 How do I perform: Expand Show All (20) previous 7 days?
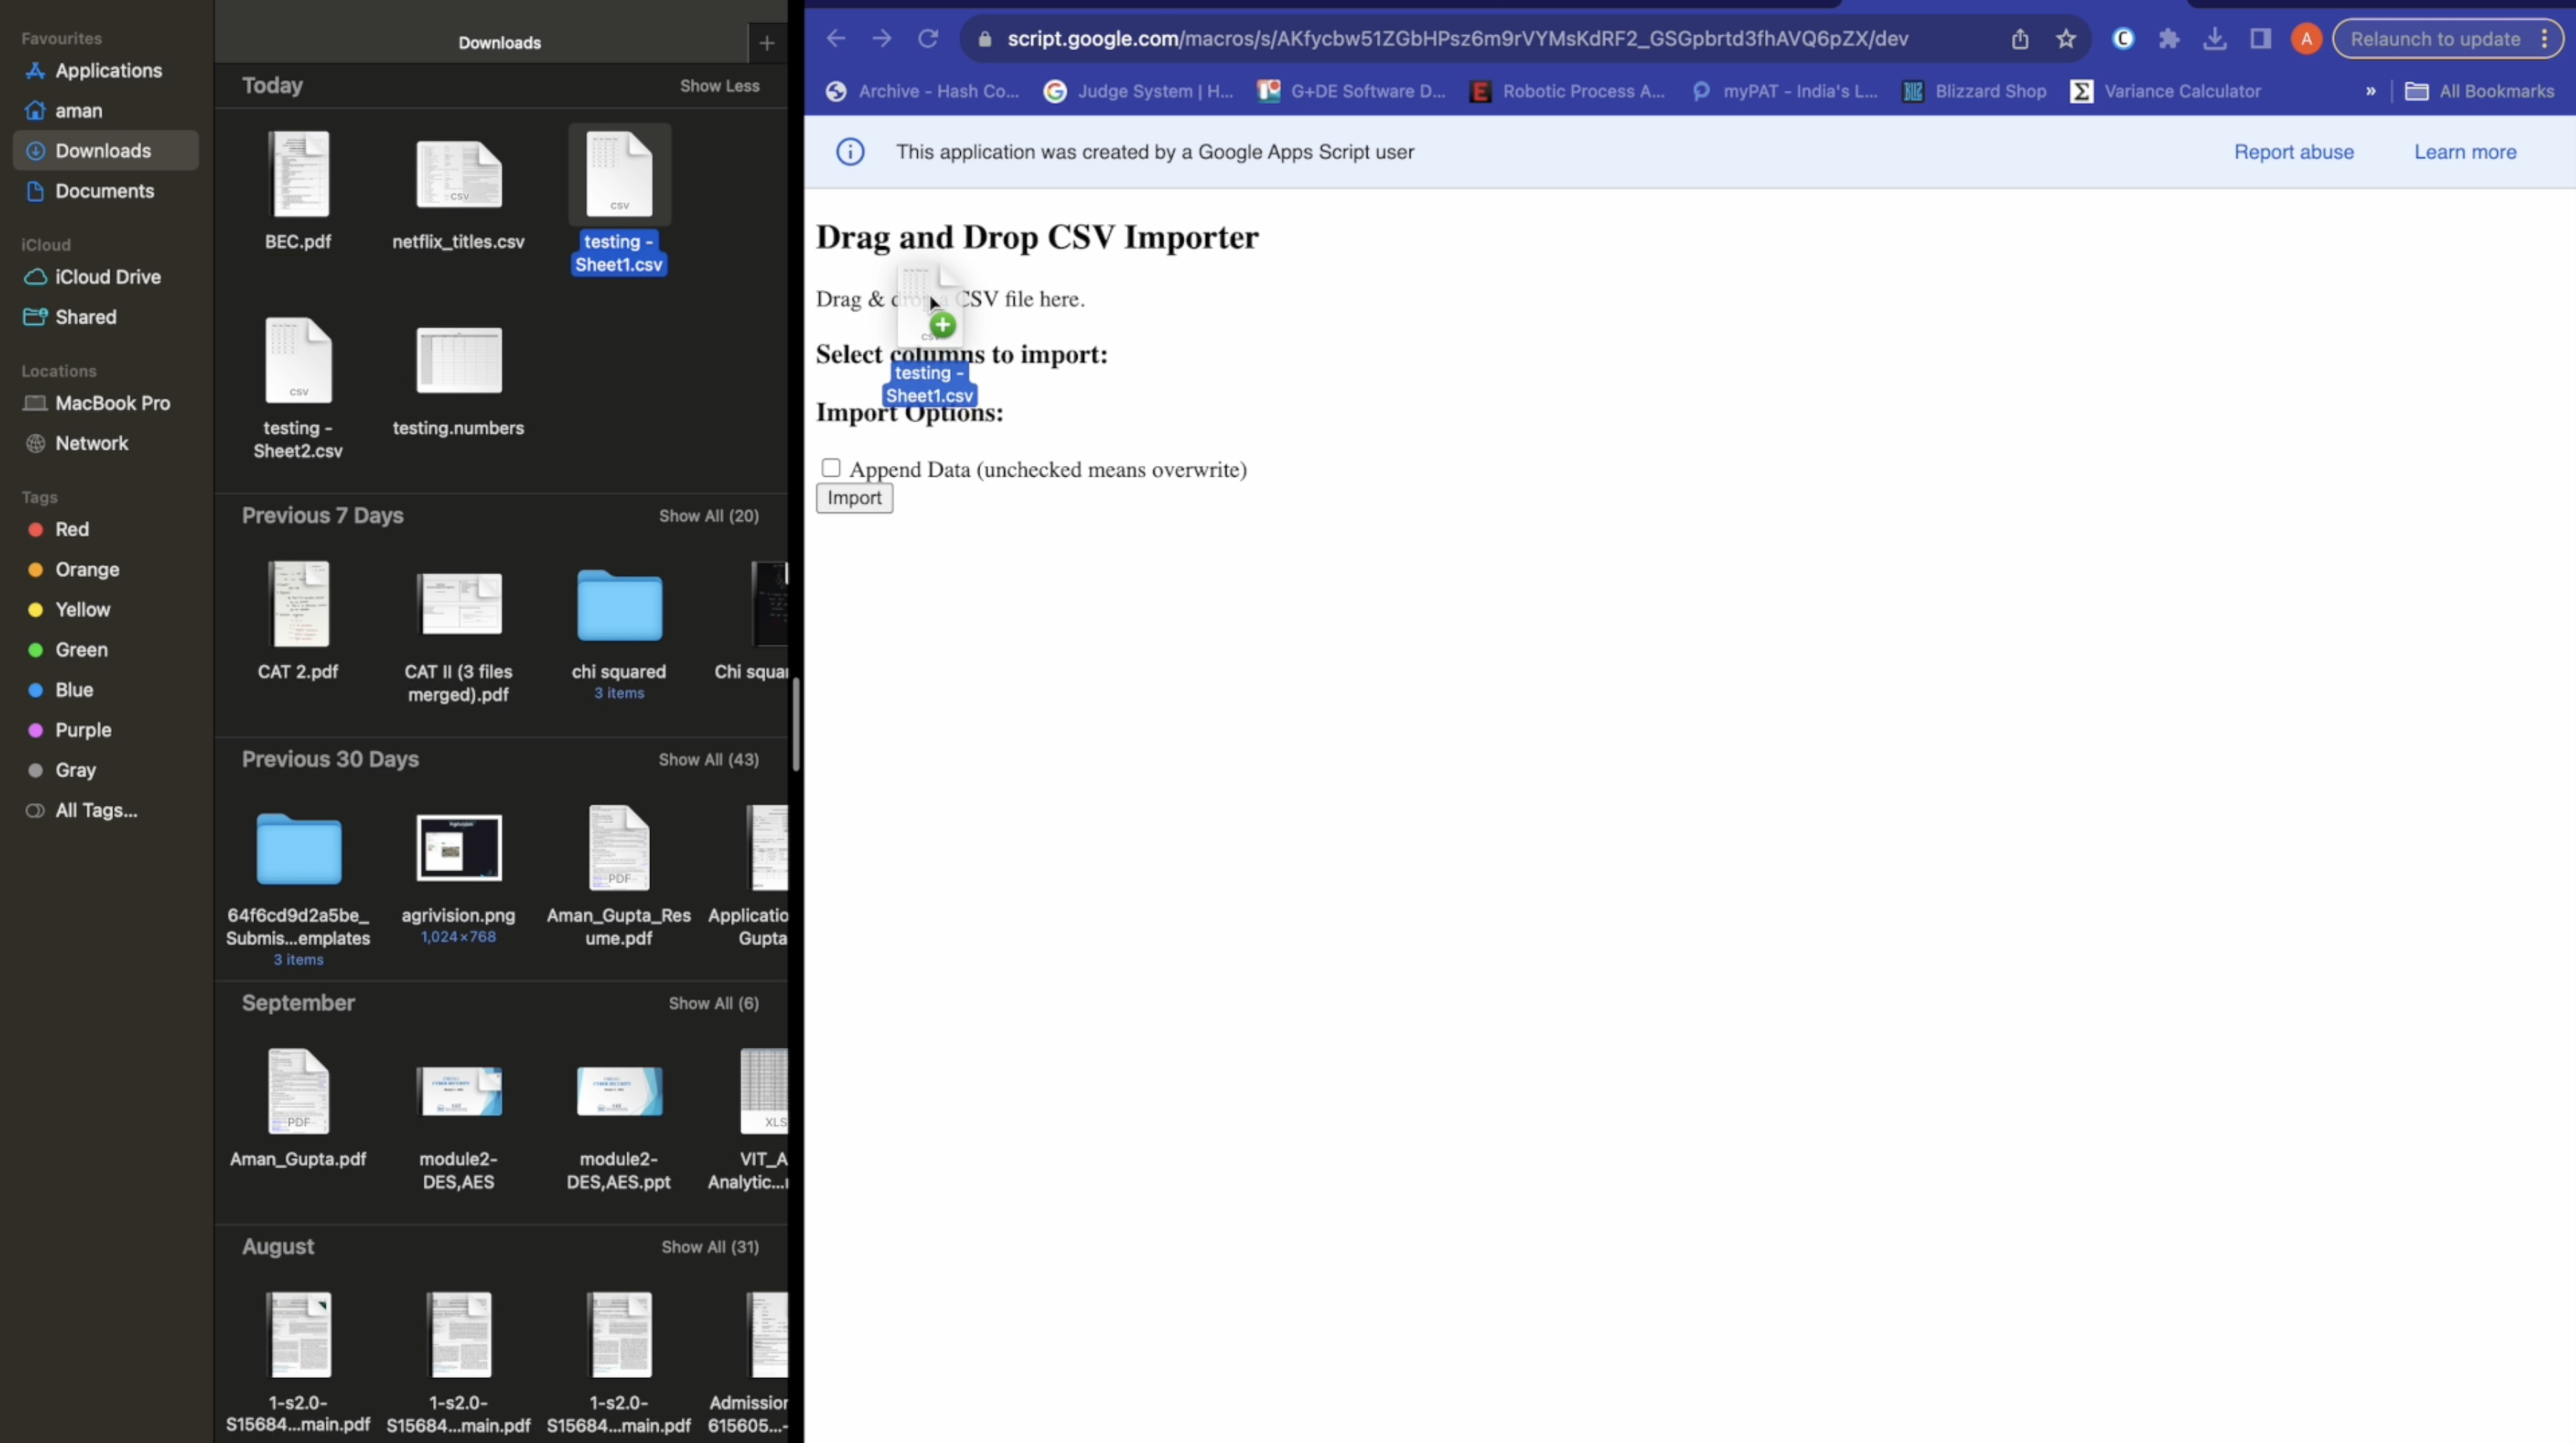[x=706, y=515]
